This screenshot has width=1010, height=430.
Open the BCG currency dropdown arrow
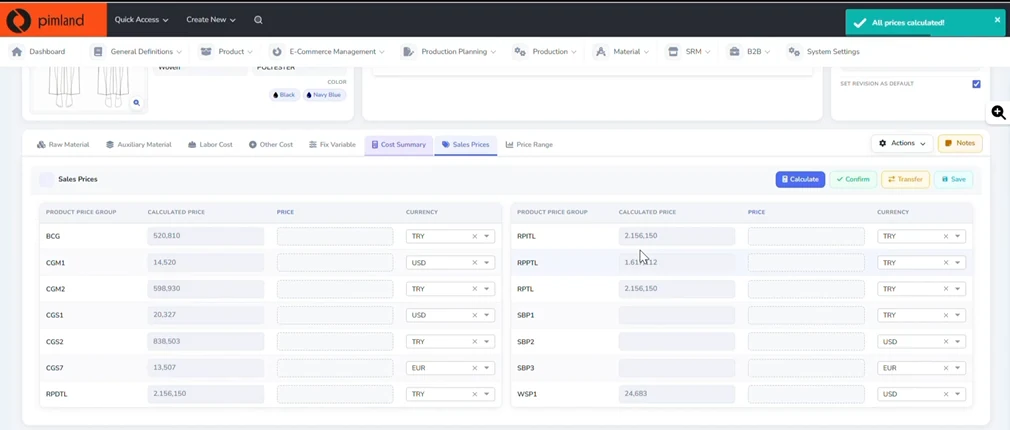[486, 236]
